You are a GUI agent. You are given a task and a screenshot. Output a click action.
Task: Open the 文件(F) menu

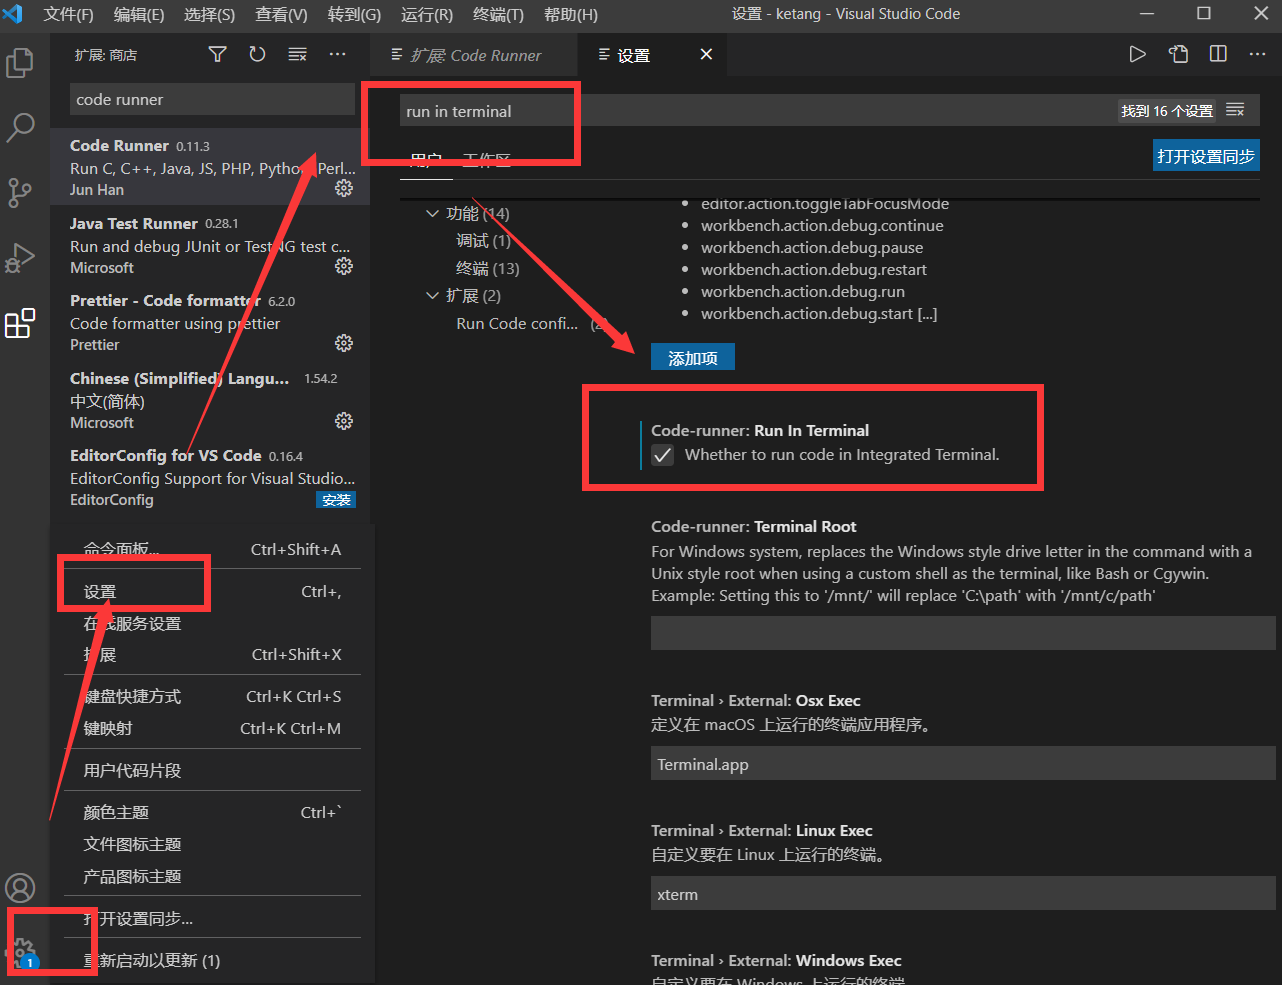(x=68, y=15)
